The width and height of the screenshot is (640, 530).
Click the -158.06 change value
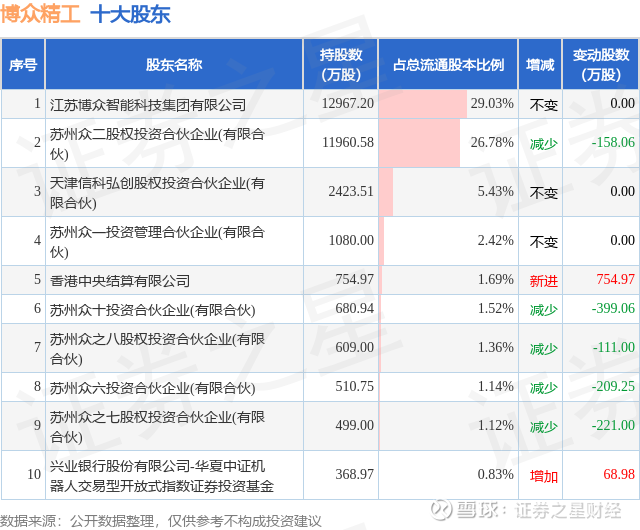613,143
